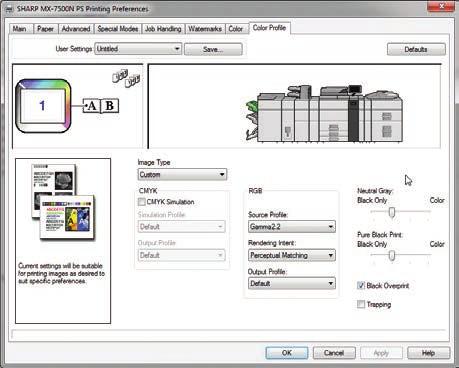Open the RGB Source Profile dropdown
459x368 pixels.
click(292, 227)
